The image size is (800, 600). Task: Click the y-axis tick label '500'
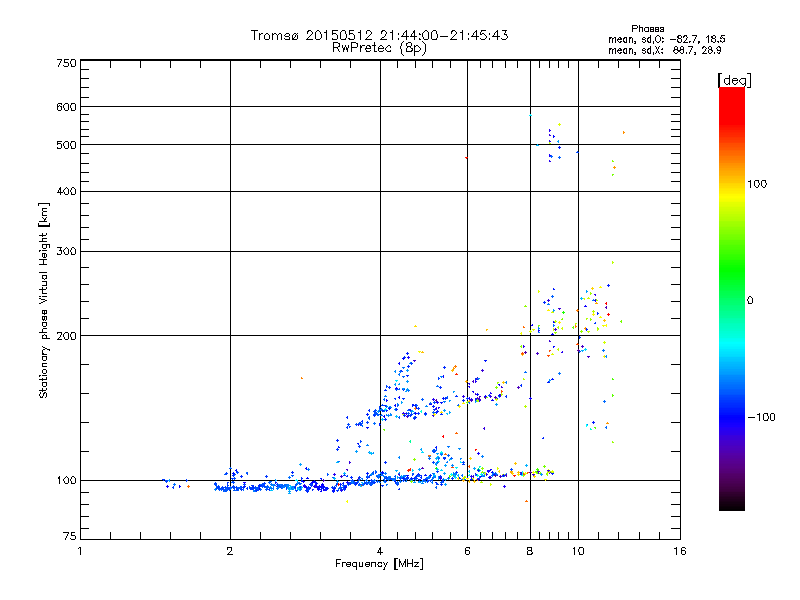point(66,145)
